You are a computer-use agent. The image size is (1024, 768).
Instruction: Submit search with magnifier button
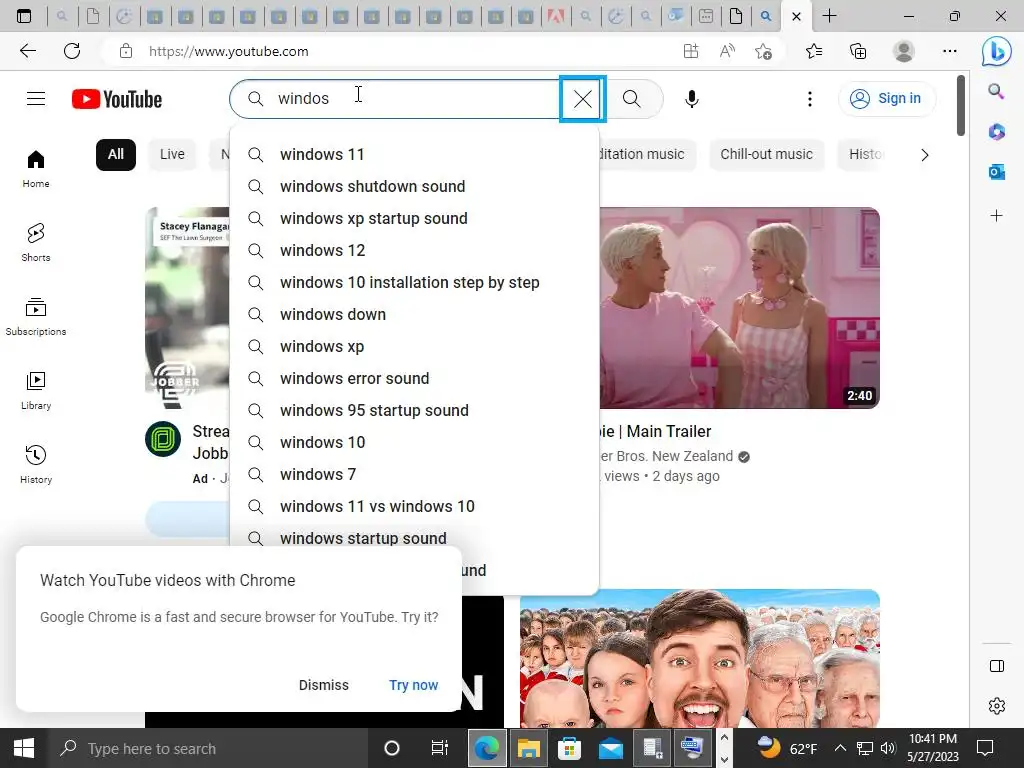(632, 99)
